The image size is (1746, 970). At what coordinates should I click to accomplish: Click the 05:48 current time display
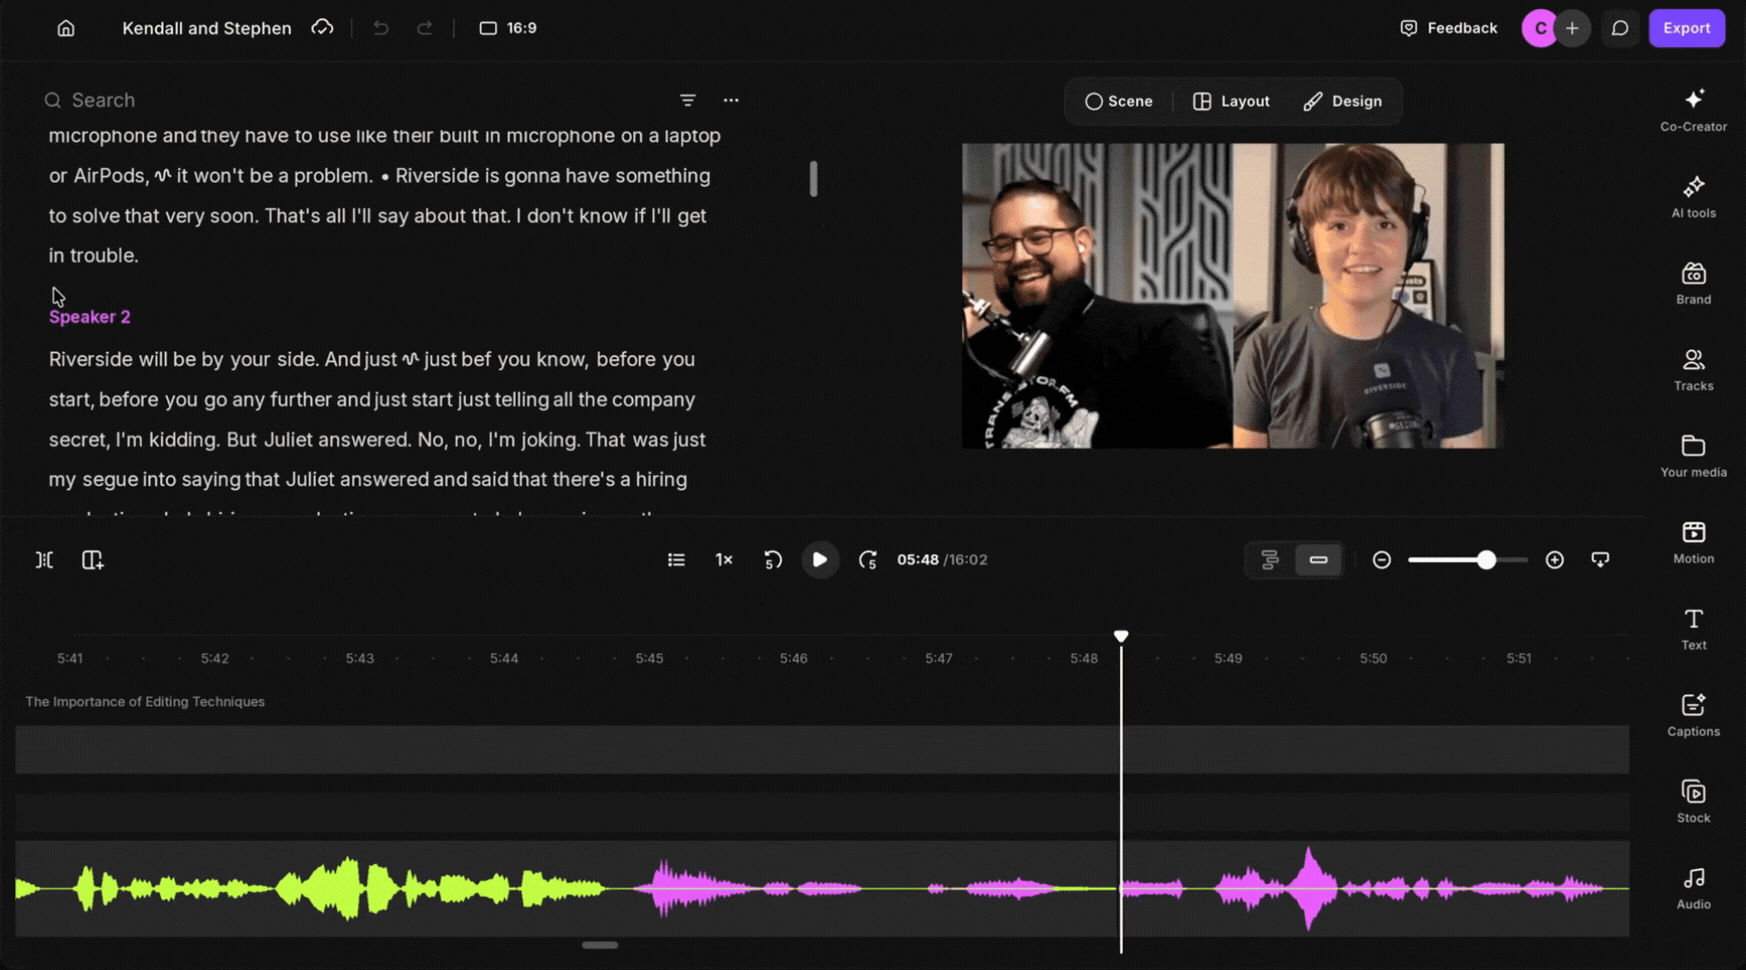[917, 560]
